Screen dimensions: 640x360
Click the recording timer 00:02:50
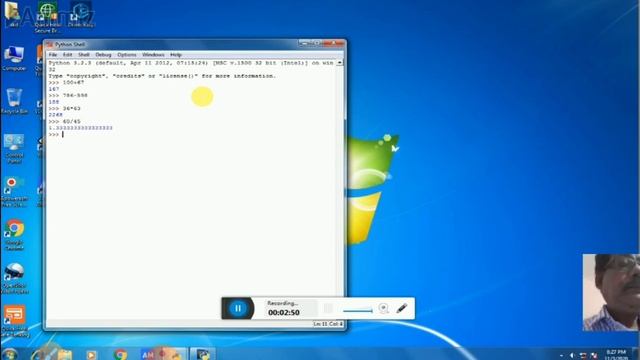[284, 312]
